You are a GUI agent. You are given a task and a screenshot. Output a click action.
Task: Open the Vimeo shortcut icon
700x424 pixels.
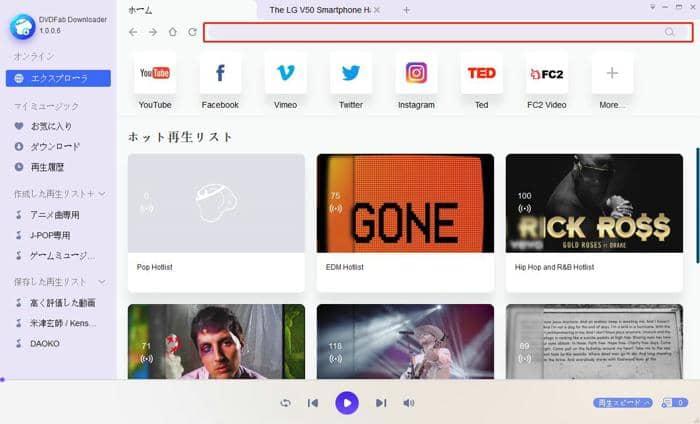tap(285, 73)
